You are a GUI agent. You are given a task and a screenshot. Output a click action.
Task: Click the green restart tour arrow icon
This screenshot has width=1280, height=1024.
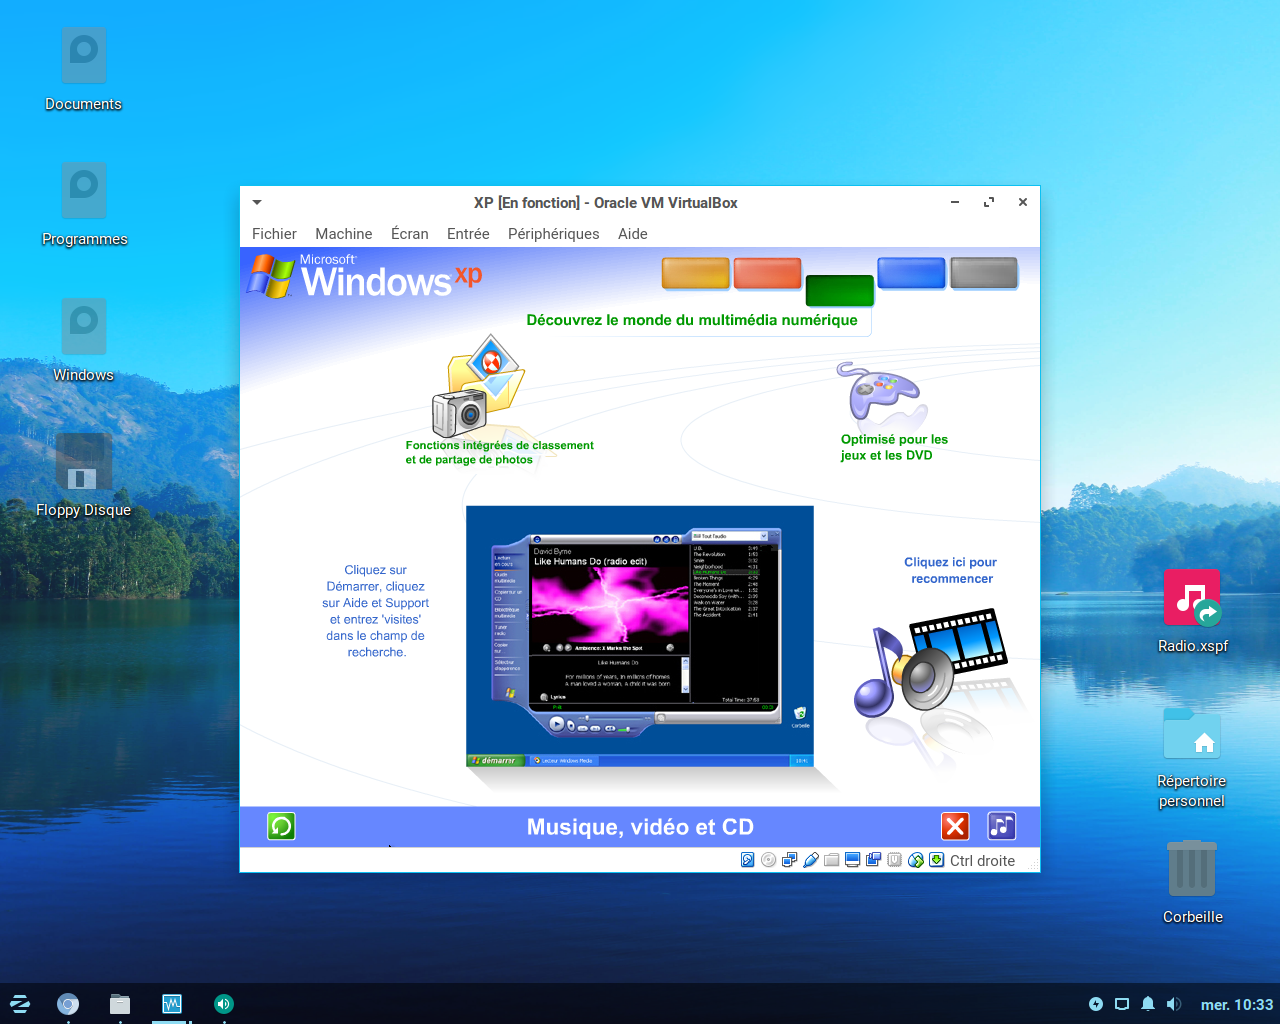click(x=281, y=826)
